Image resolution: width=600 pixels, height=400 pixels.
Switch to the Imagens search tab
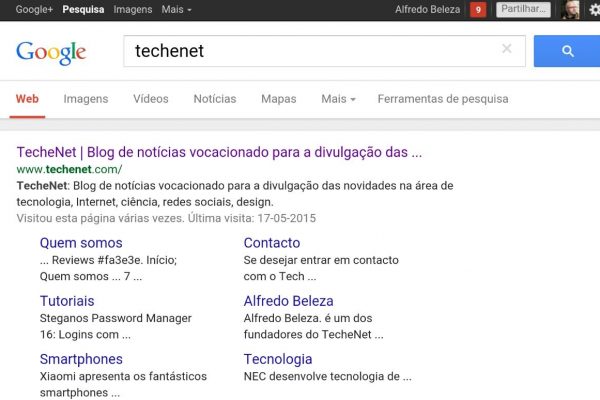click(x=86, y=99)
